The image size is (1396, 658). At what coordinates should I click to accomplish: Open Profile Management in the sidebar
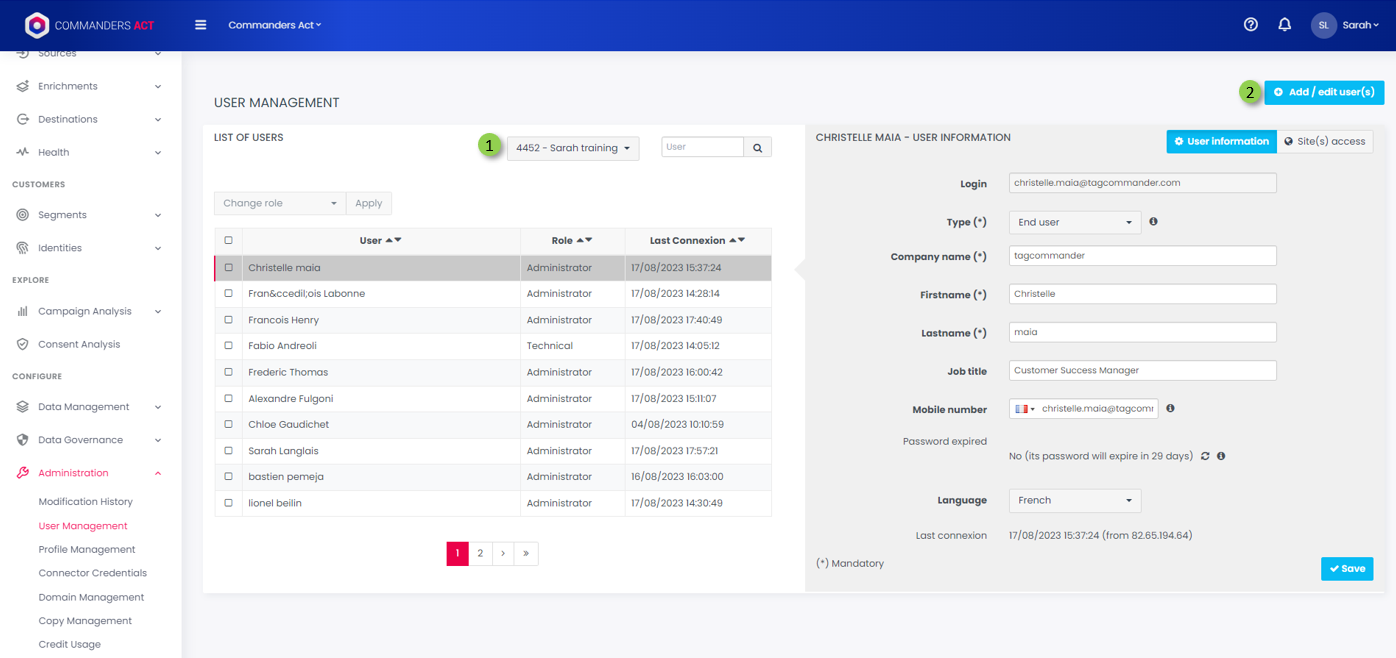pyautogui.click(x=87, y=549)
